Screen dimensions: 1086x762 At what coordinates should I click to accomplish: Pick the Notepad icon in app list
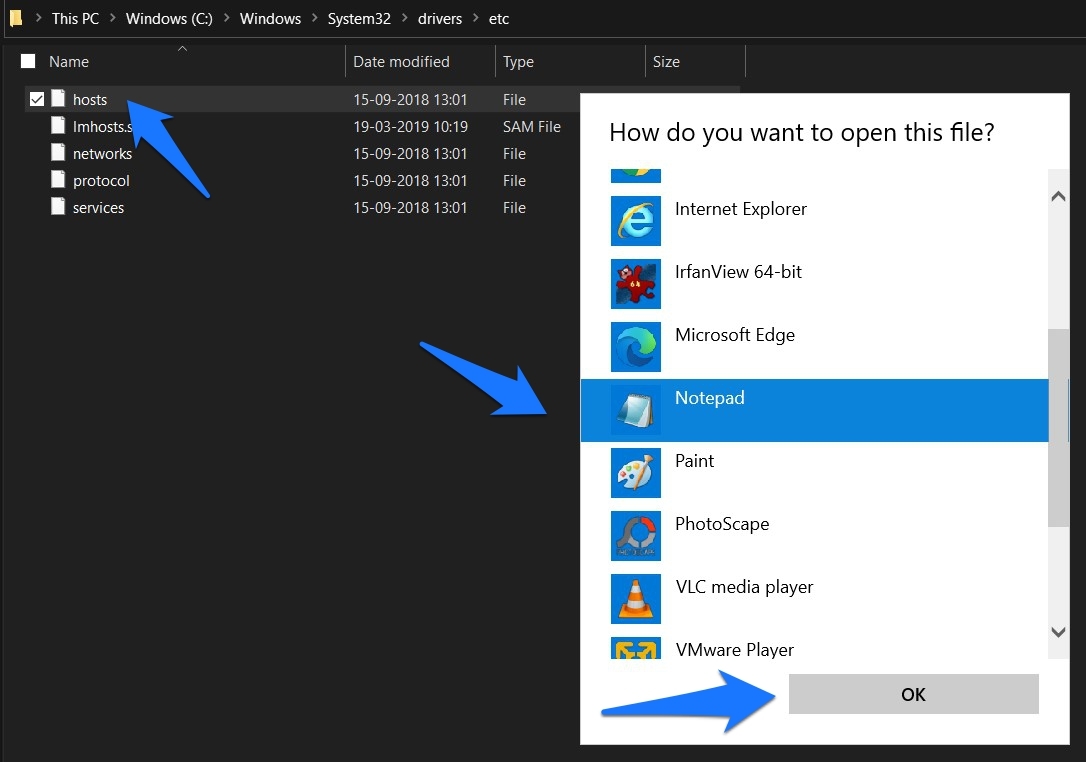(636, 410)
